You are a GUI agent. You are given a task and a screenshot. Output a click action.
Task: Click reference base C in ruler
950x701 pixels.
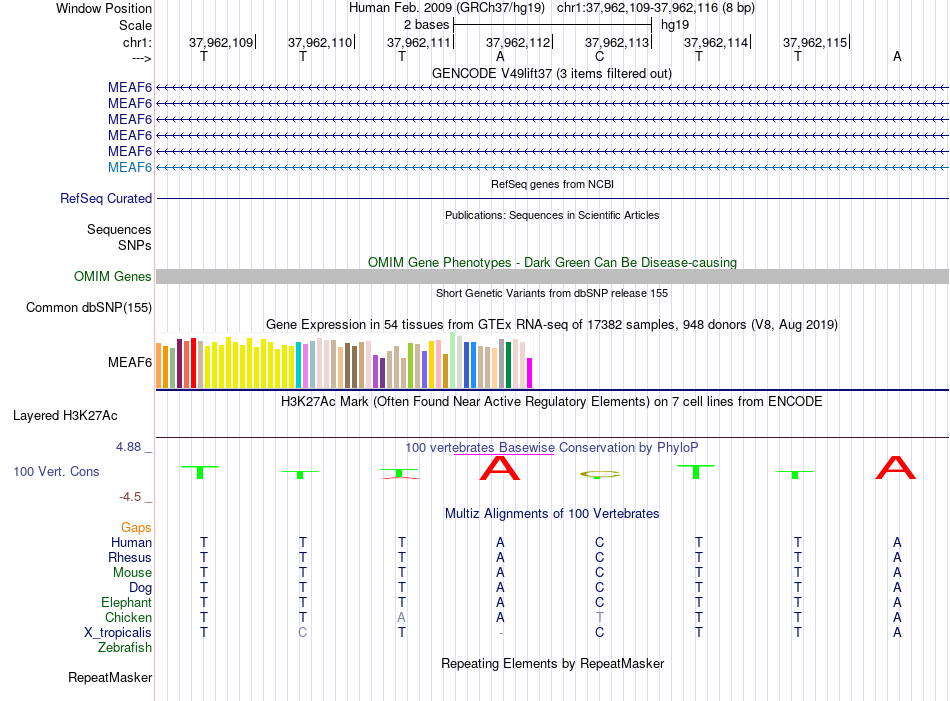point(599,56)
